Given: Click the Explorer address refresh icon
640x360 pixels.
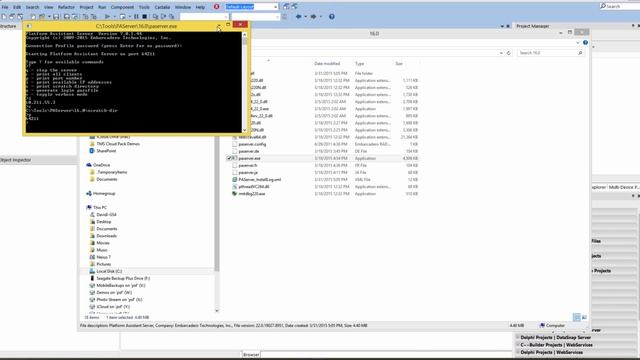Looking at the screenshot, I should (x=509, y=53).
